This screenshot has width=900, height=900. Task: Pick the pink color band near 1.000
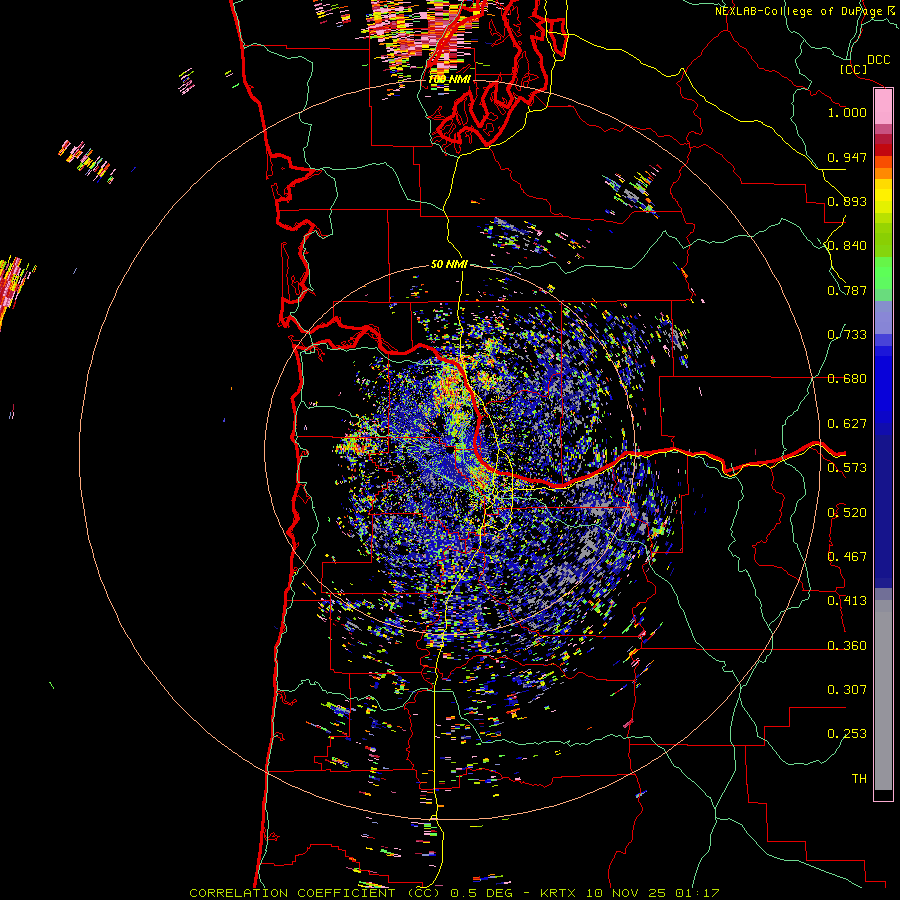click(x=883, y=107)
